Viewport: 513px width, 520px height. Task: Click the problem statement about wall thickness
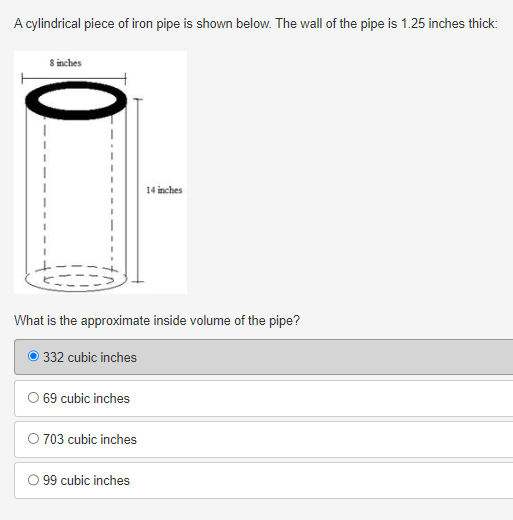pos(256,24)
